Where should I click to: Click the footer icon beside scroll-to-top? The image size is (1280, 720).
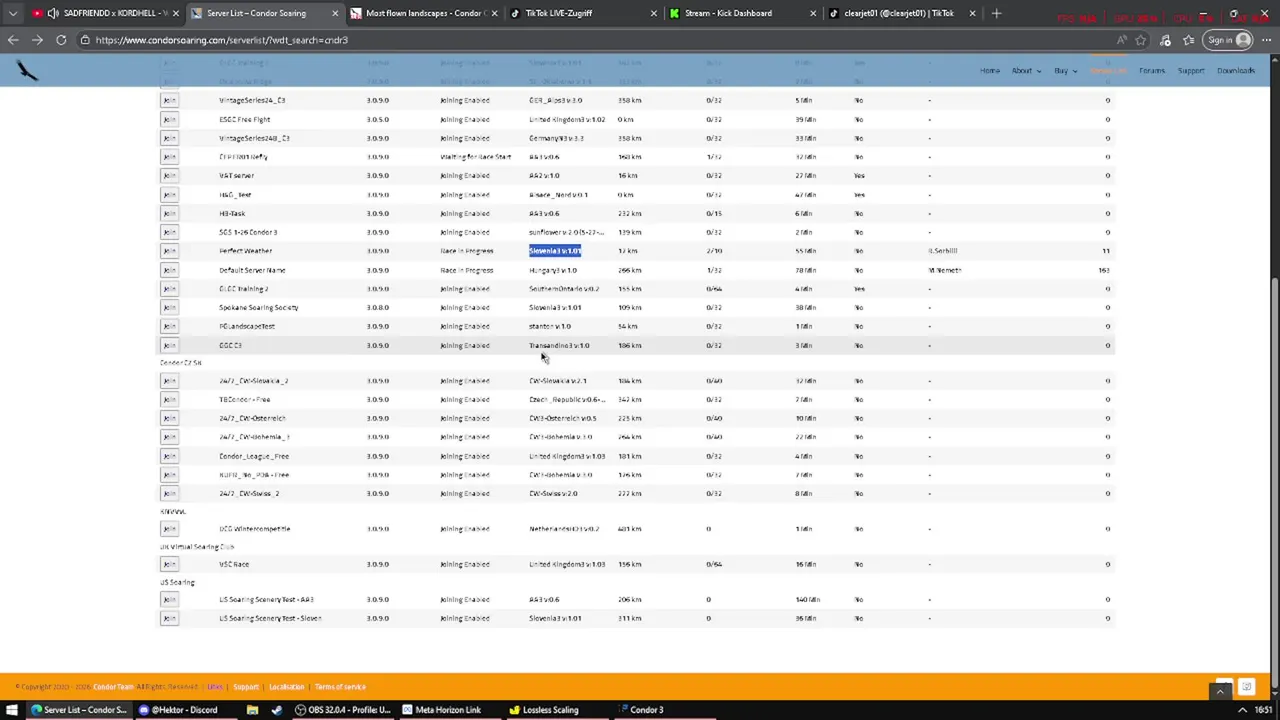point(1246,687)
